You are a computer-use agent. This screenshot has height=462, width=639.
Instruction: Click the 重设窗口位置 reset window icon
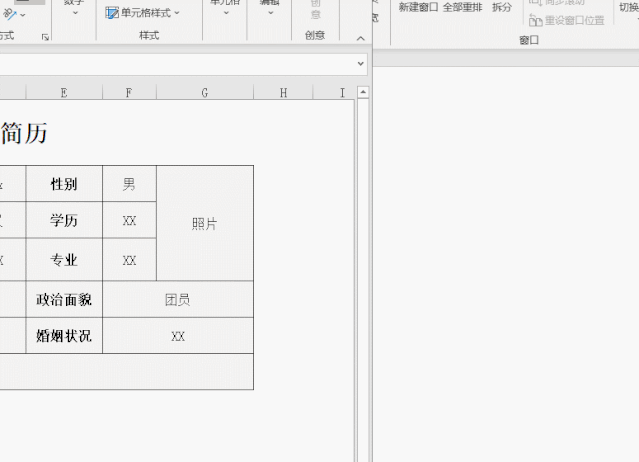(535, 20)
